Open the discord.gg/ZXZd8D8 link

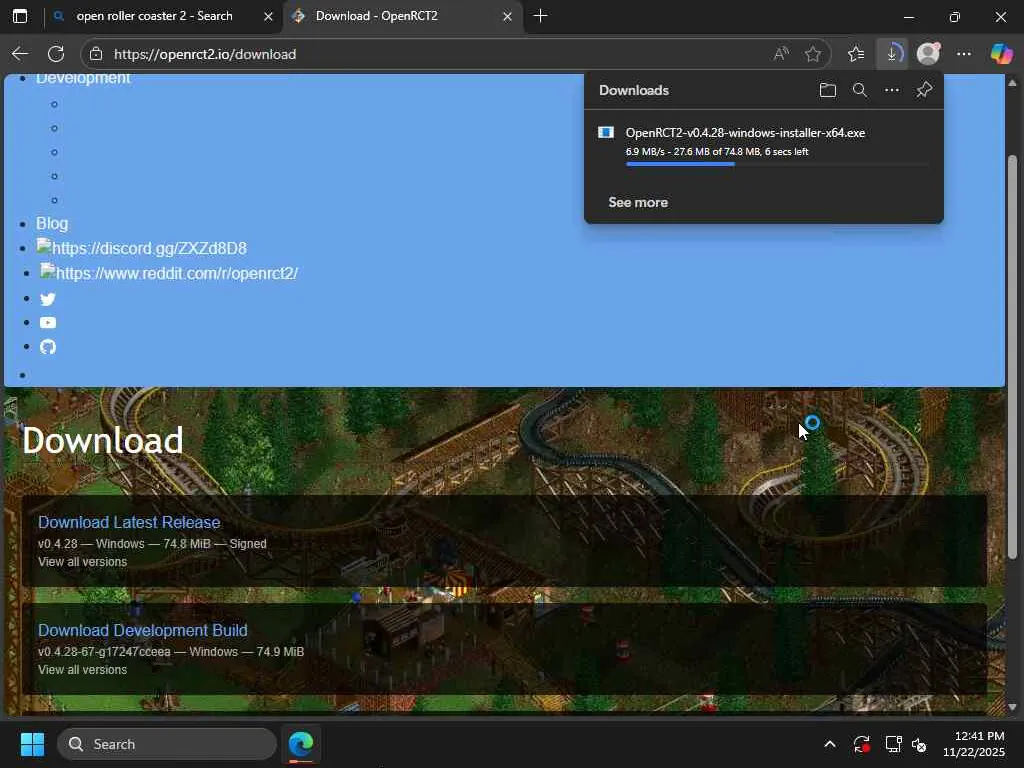point(142,248)
